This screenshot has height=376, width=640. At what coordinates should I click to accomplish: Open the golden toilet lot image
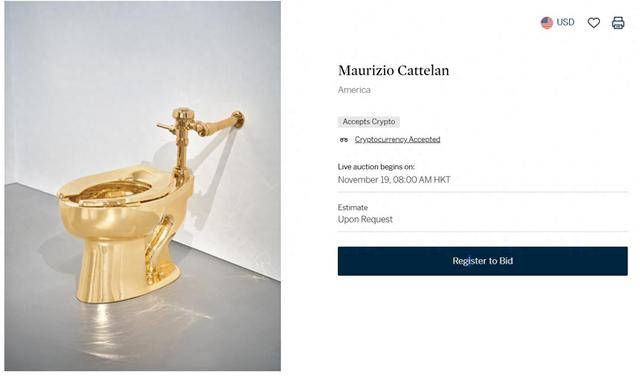[x=142, y=186]
